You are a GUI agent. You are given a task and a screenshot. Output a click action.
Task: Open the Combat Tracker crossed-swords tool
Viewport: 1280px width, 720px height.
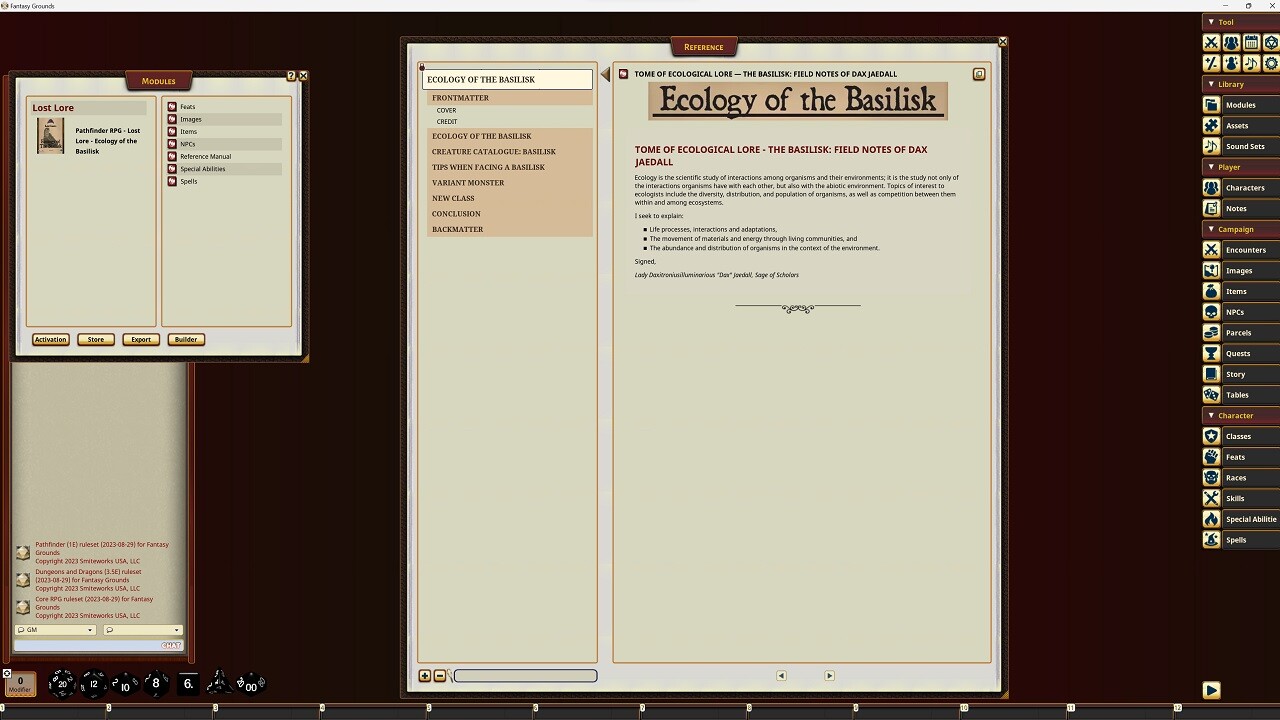tap(1211, 42)
